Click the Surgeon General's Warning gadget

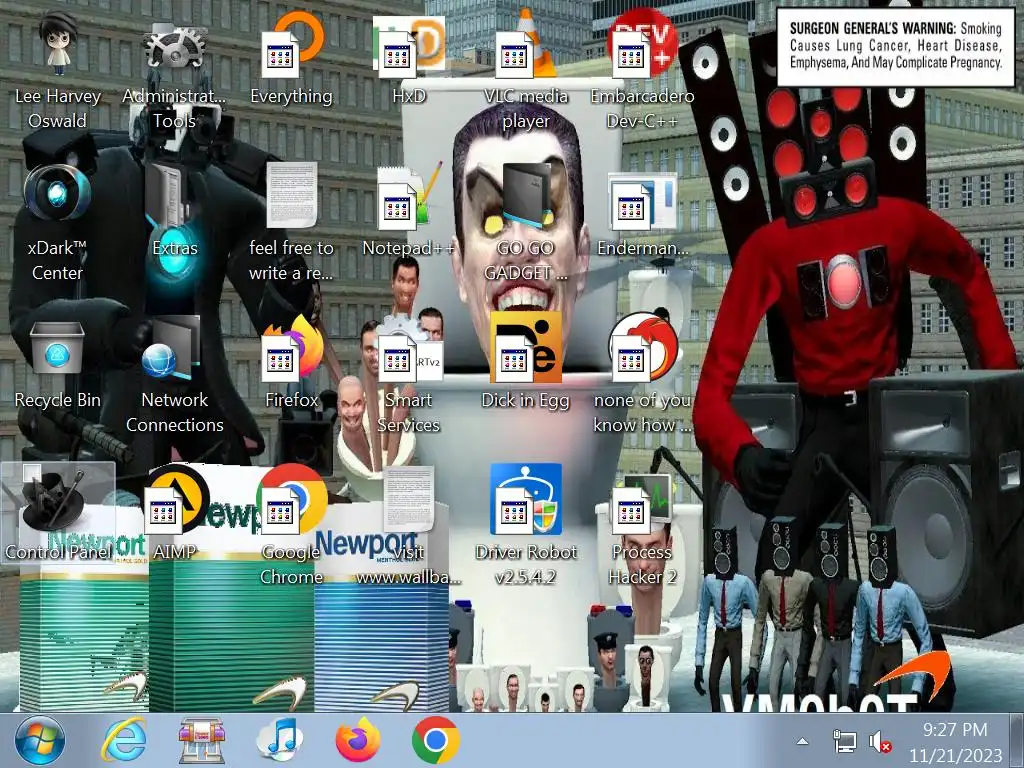pyautogui.click(x=895, y=46)
